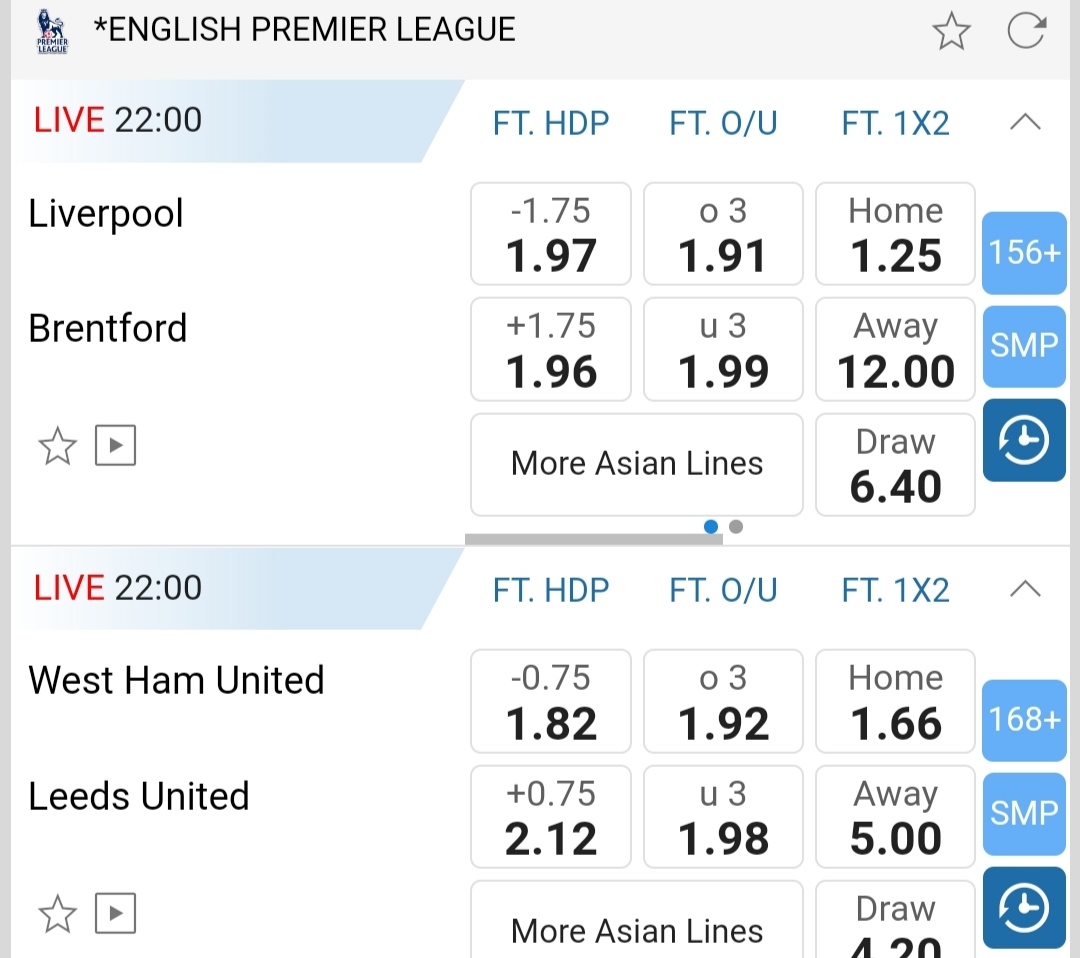Toggle favorite star for Liverpool vs Brentford
Viewport: 1080px width, 958px height.
click(x=57, y=446)
